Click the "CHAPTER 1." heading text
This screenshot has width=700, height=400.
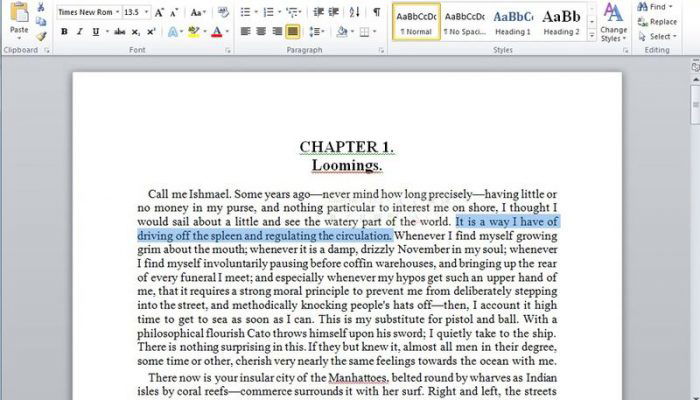coord(347,147)
